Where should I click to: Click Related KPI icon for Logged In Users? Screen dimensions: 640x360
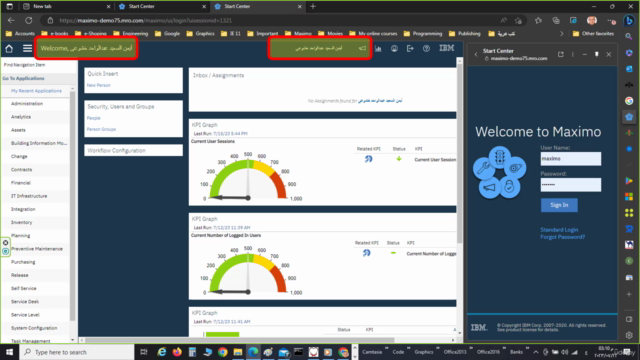coord(367,253)
